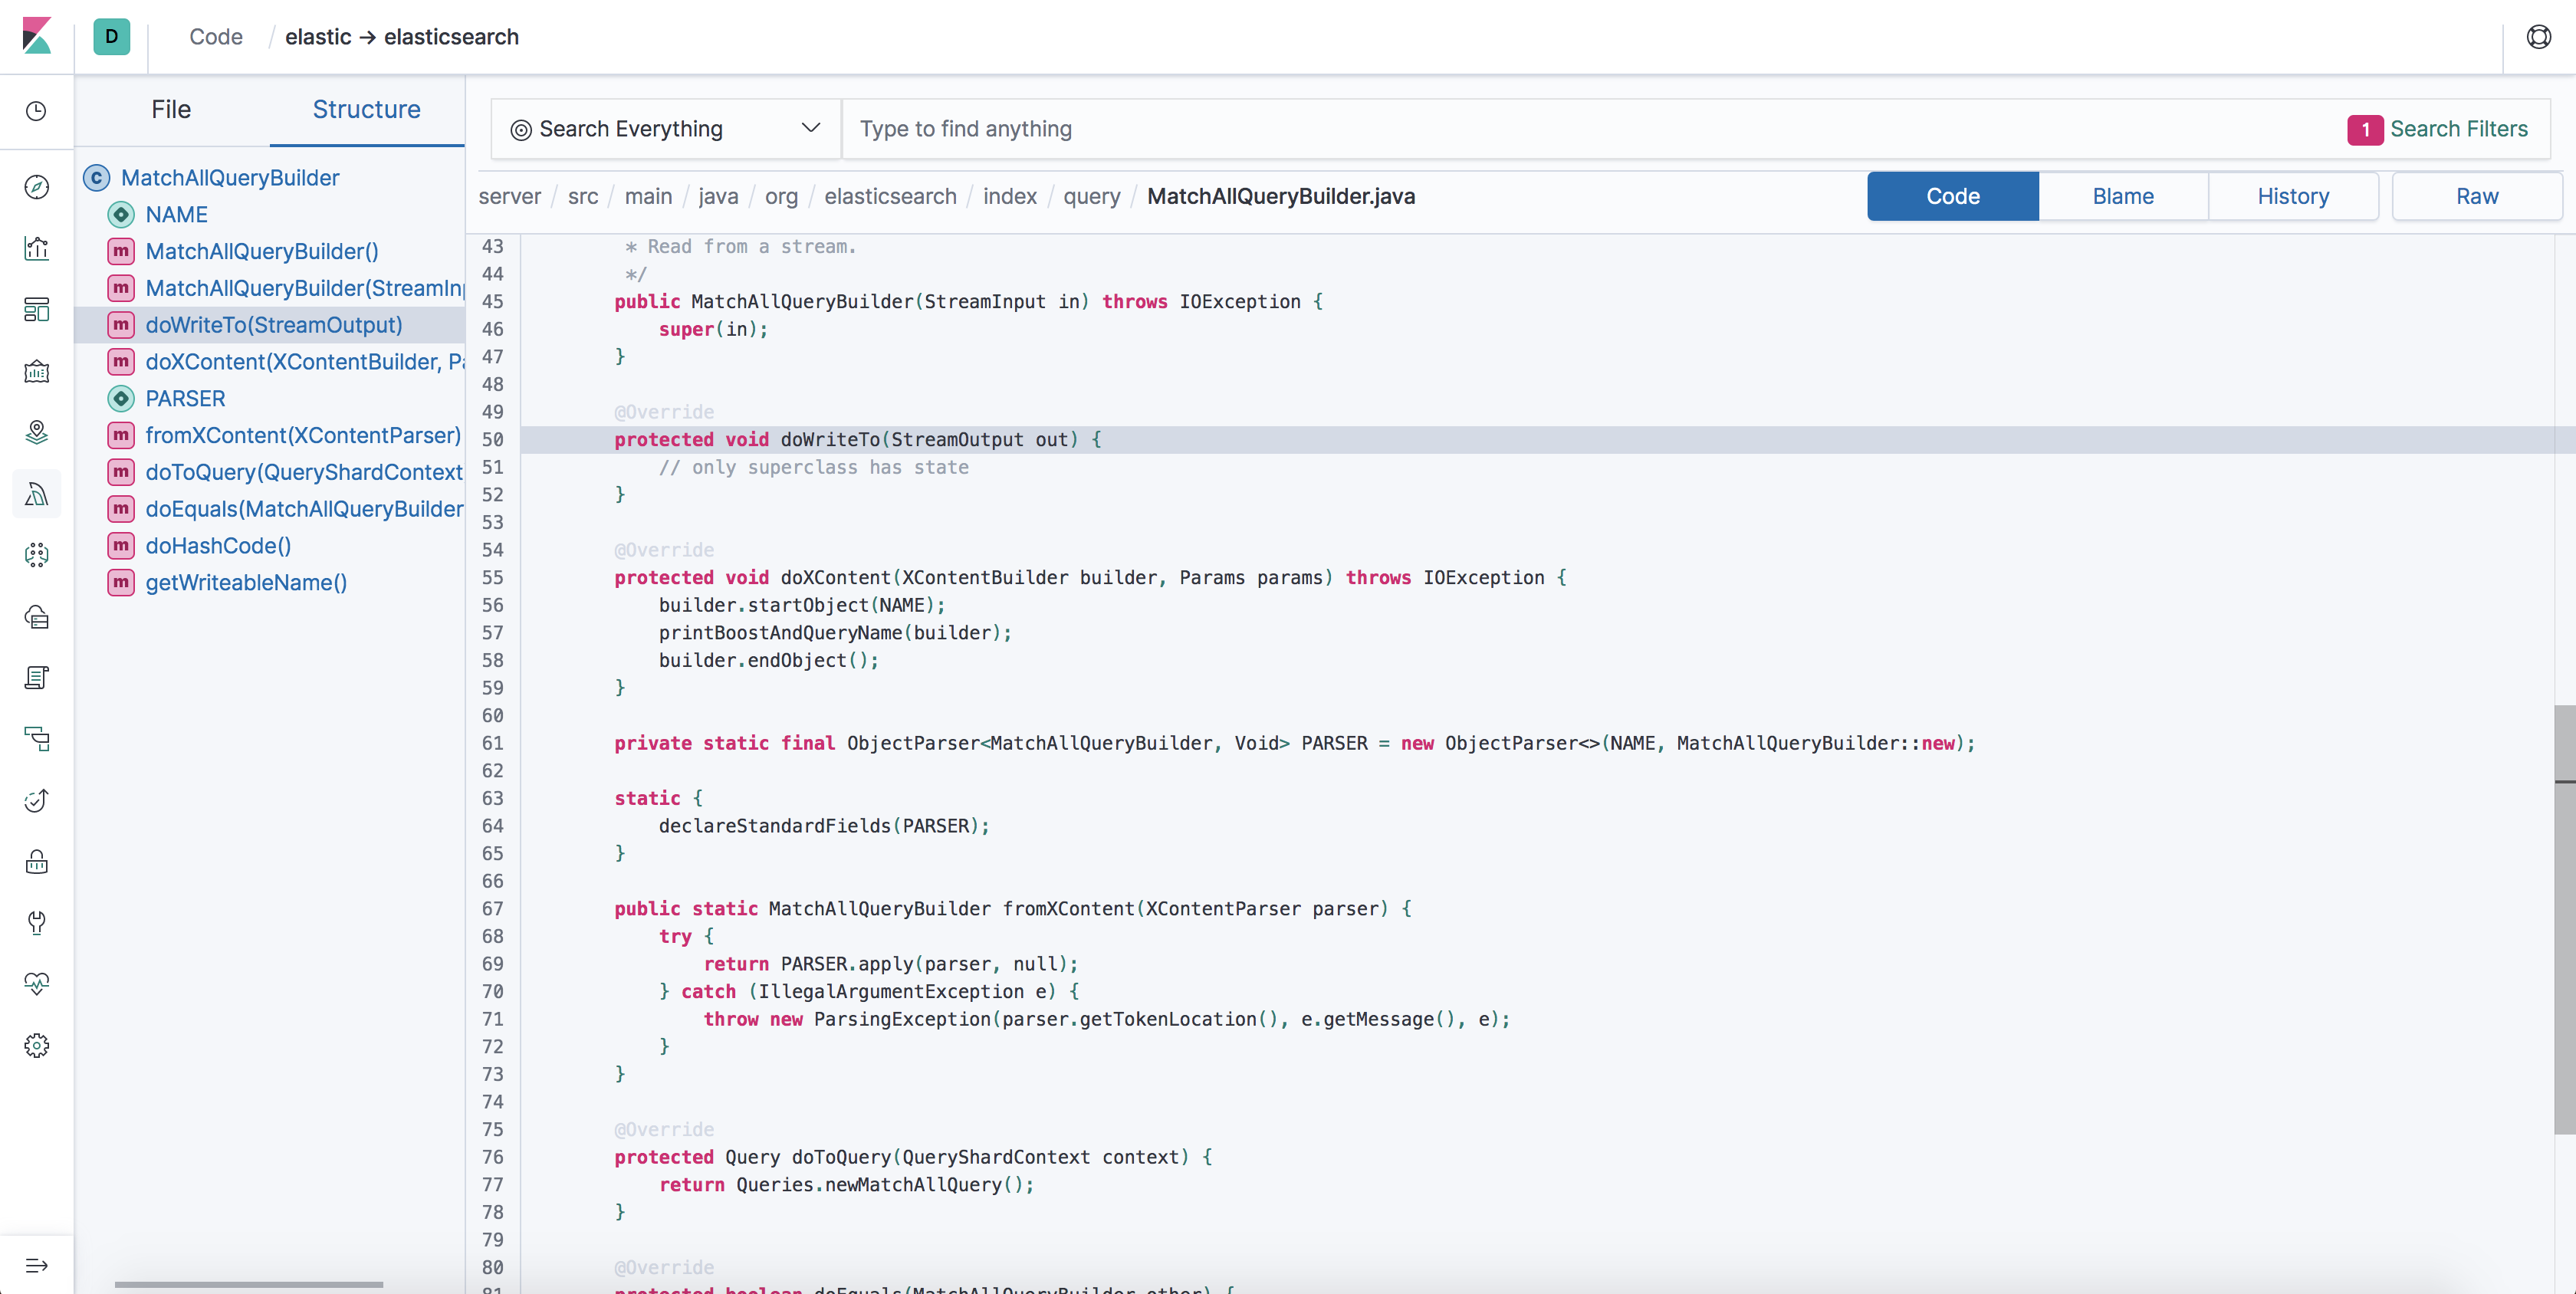The width and height of the screenshot is (2576, 1294).
Task: Click the History button
Action: (2293, 196)
